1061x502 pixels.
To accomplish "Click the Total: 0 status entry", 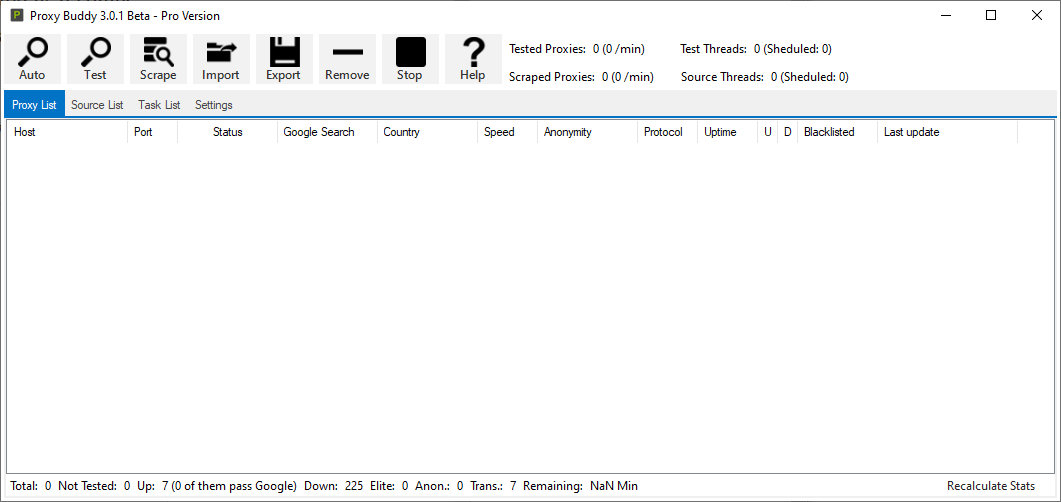I will click(30, 486).
